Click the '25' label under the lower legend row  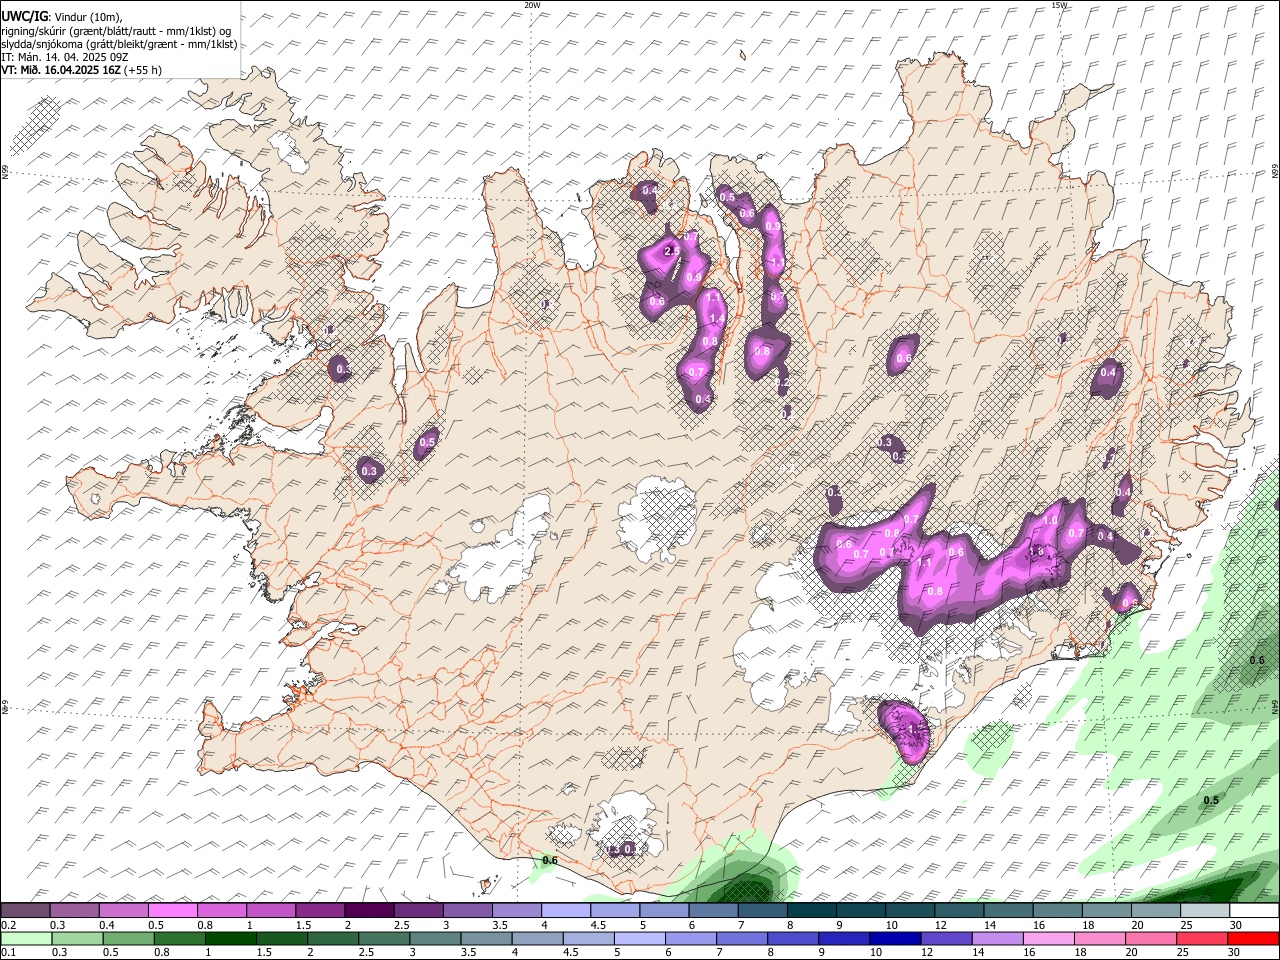click(x=1182, y=953)
